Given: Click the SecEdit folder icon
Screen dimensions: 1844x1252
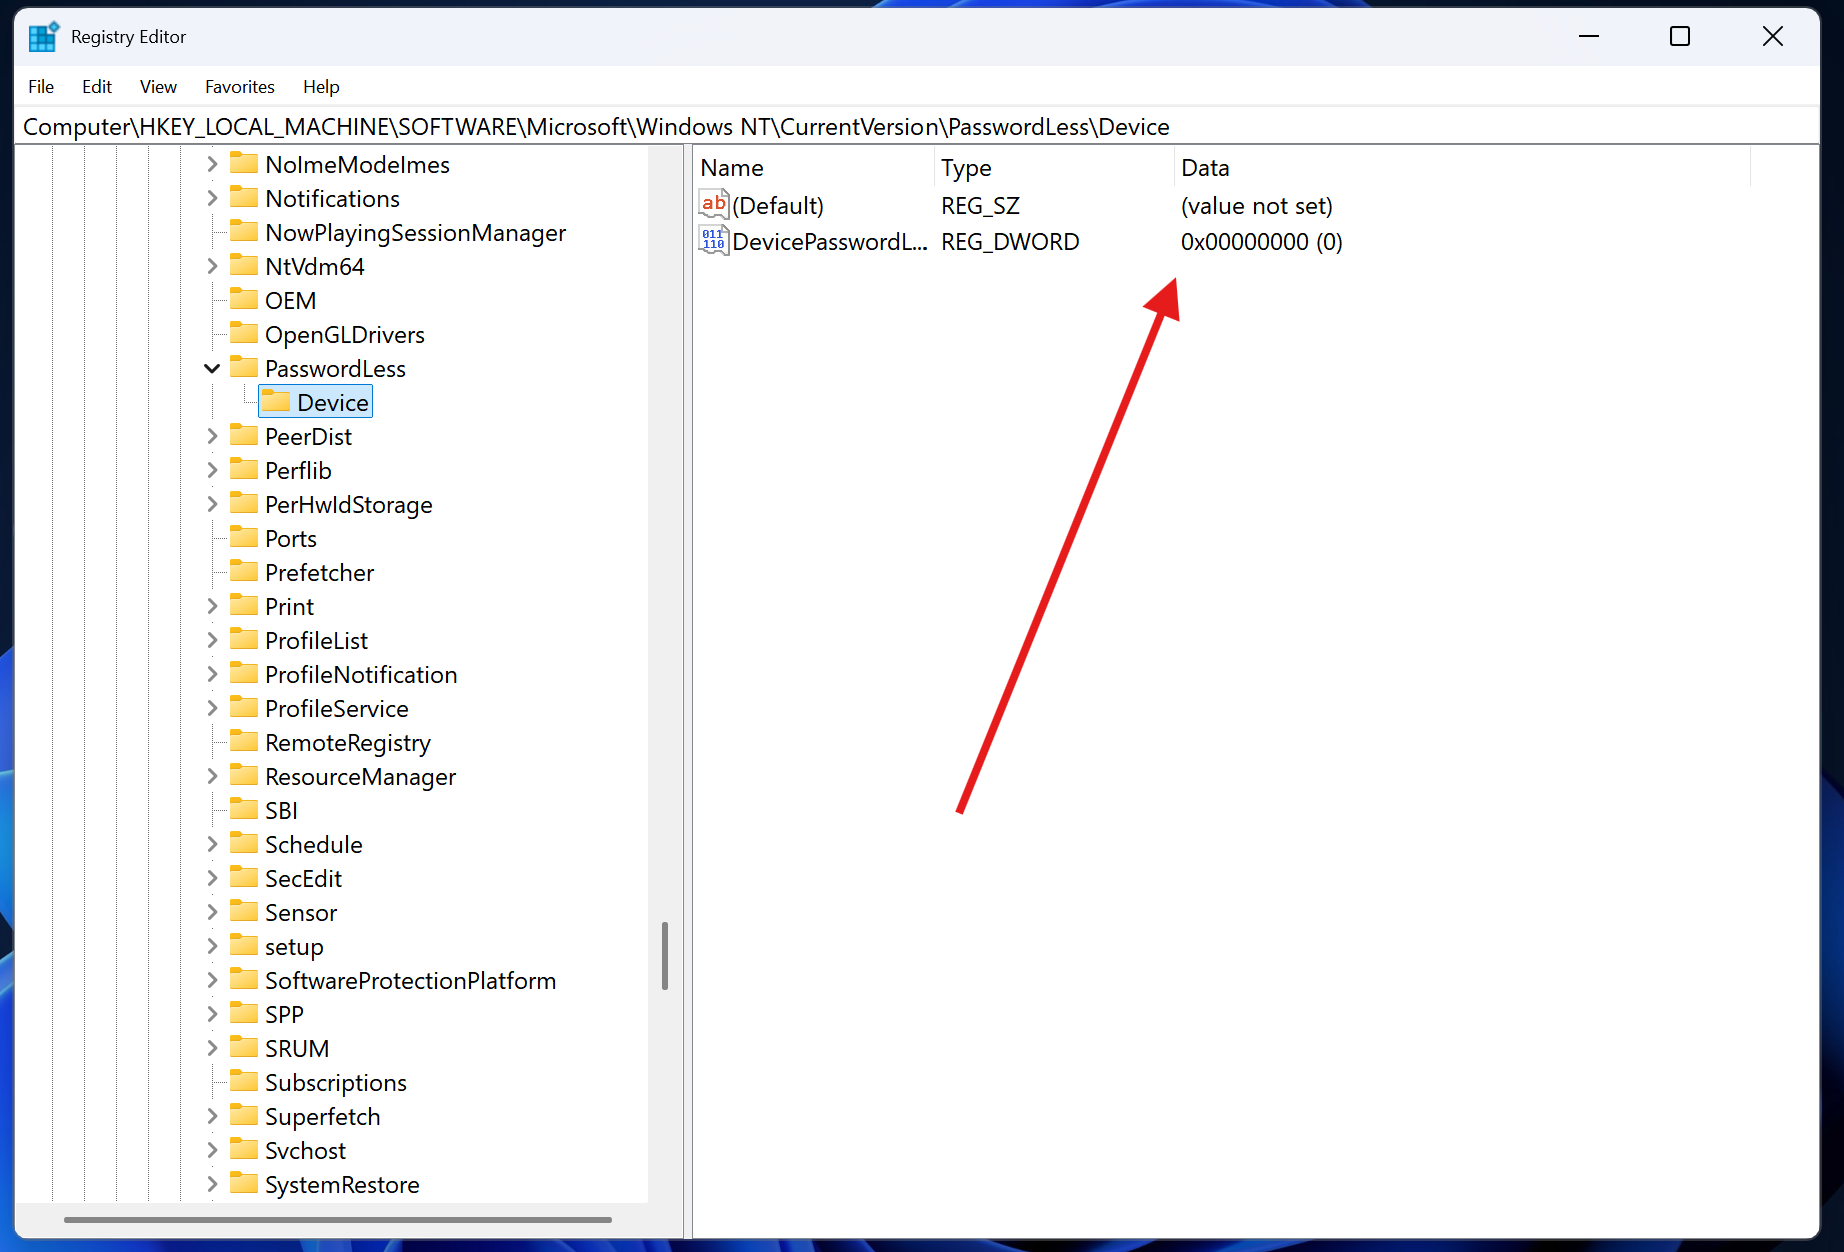Looking at the screenshot, I should coord(244,878).
